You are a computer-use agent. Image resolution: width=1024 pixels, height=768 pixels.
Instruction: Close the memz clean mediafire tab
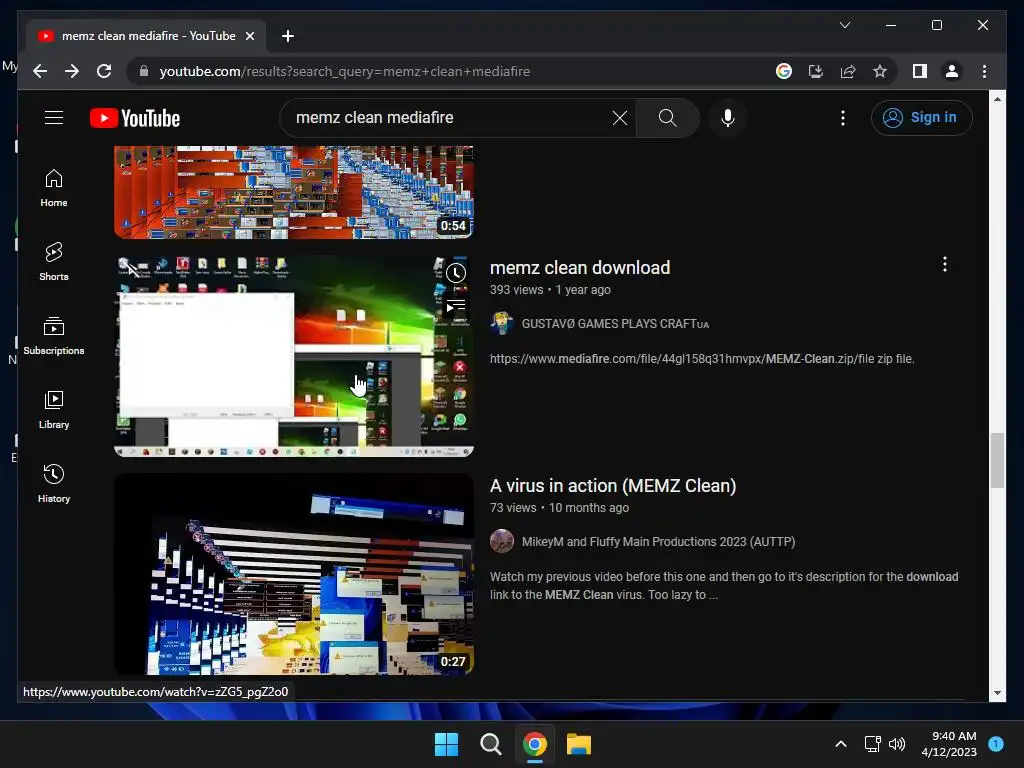(249, 36)
